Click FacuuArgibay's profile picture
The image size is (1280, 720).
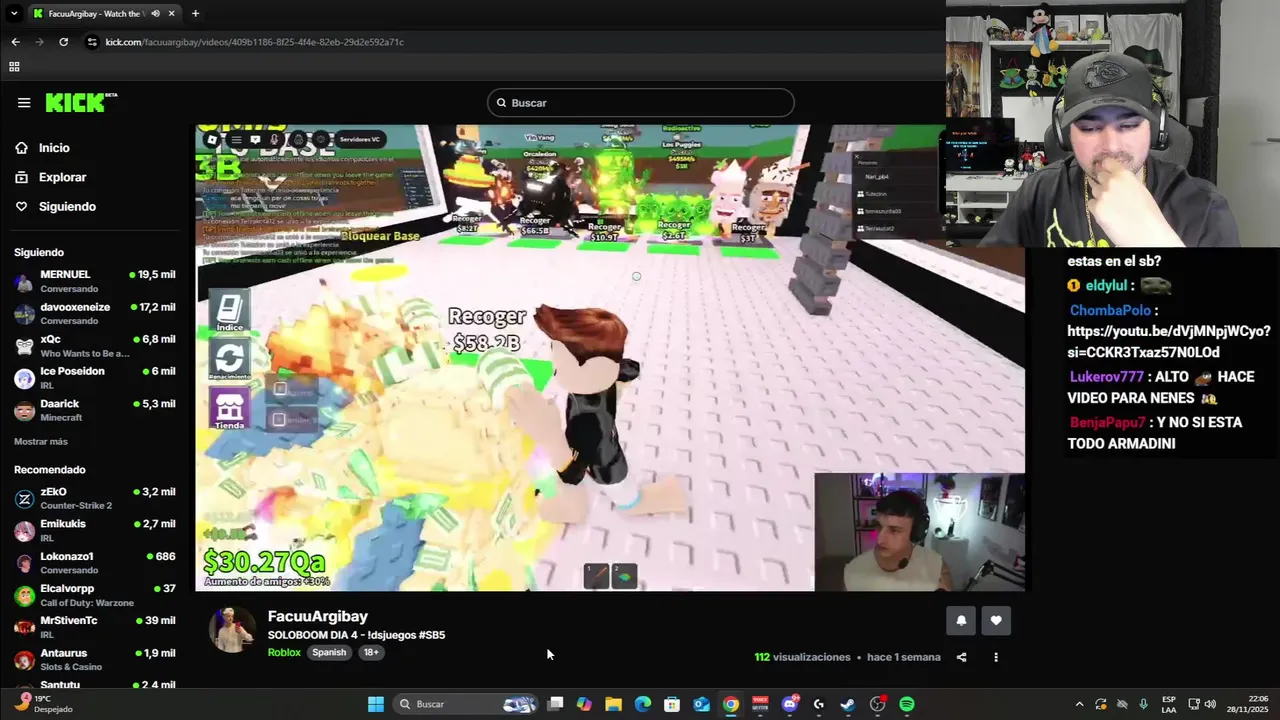(x=232, y=630)
